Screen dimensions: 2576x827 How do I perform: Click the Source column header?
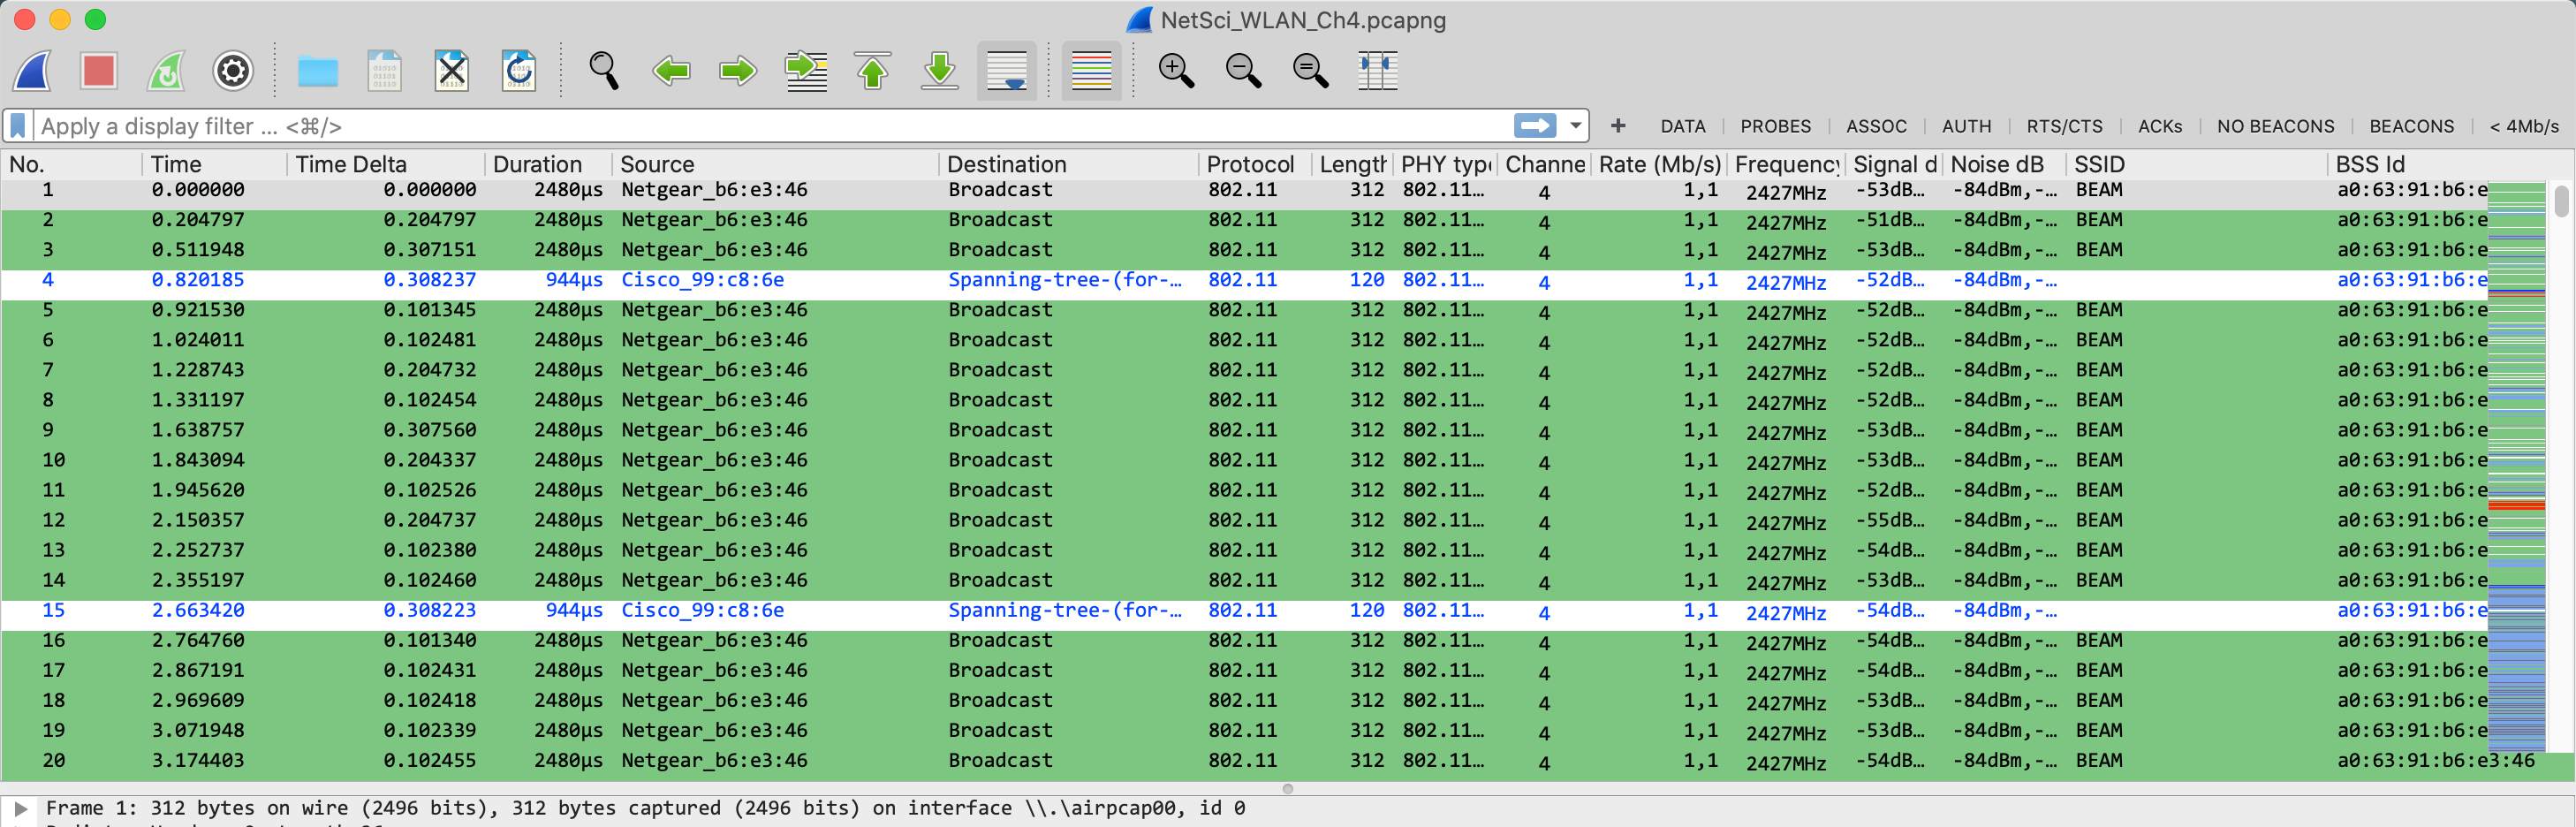(657, 164)
